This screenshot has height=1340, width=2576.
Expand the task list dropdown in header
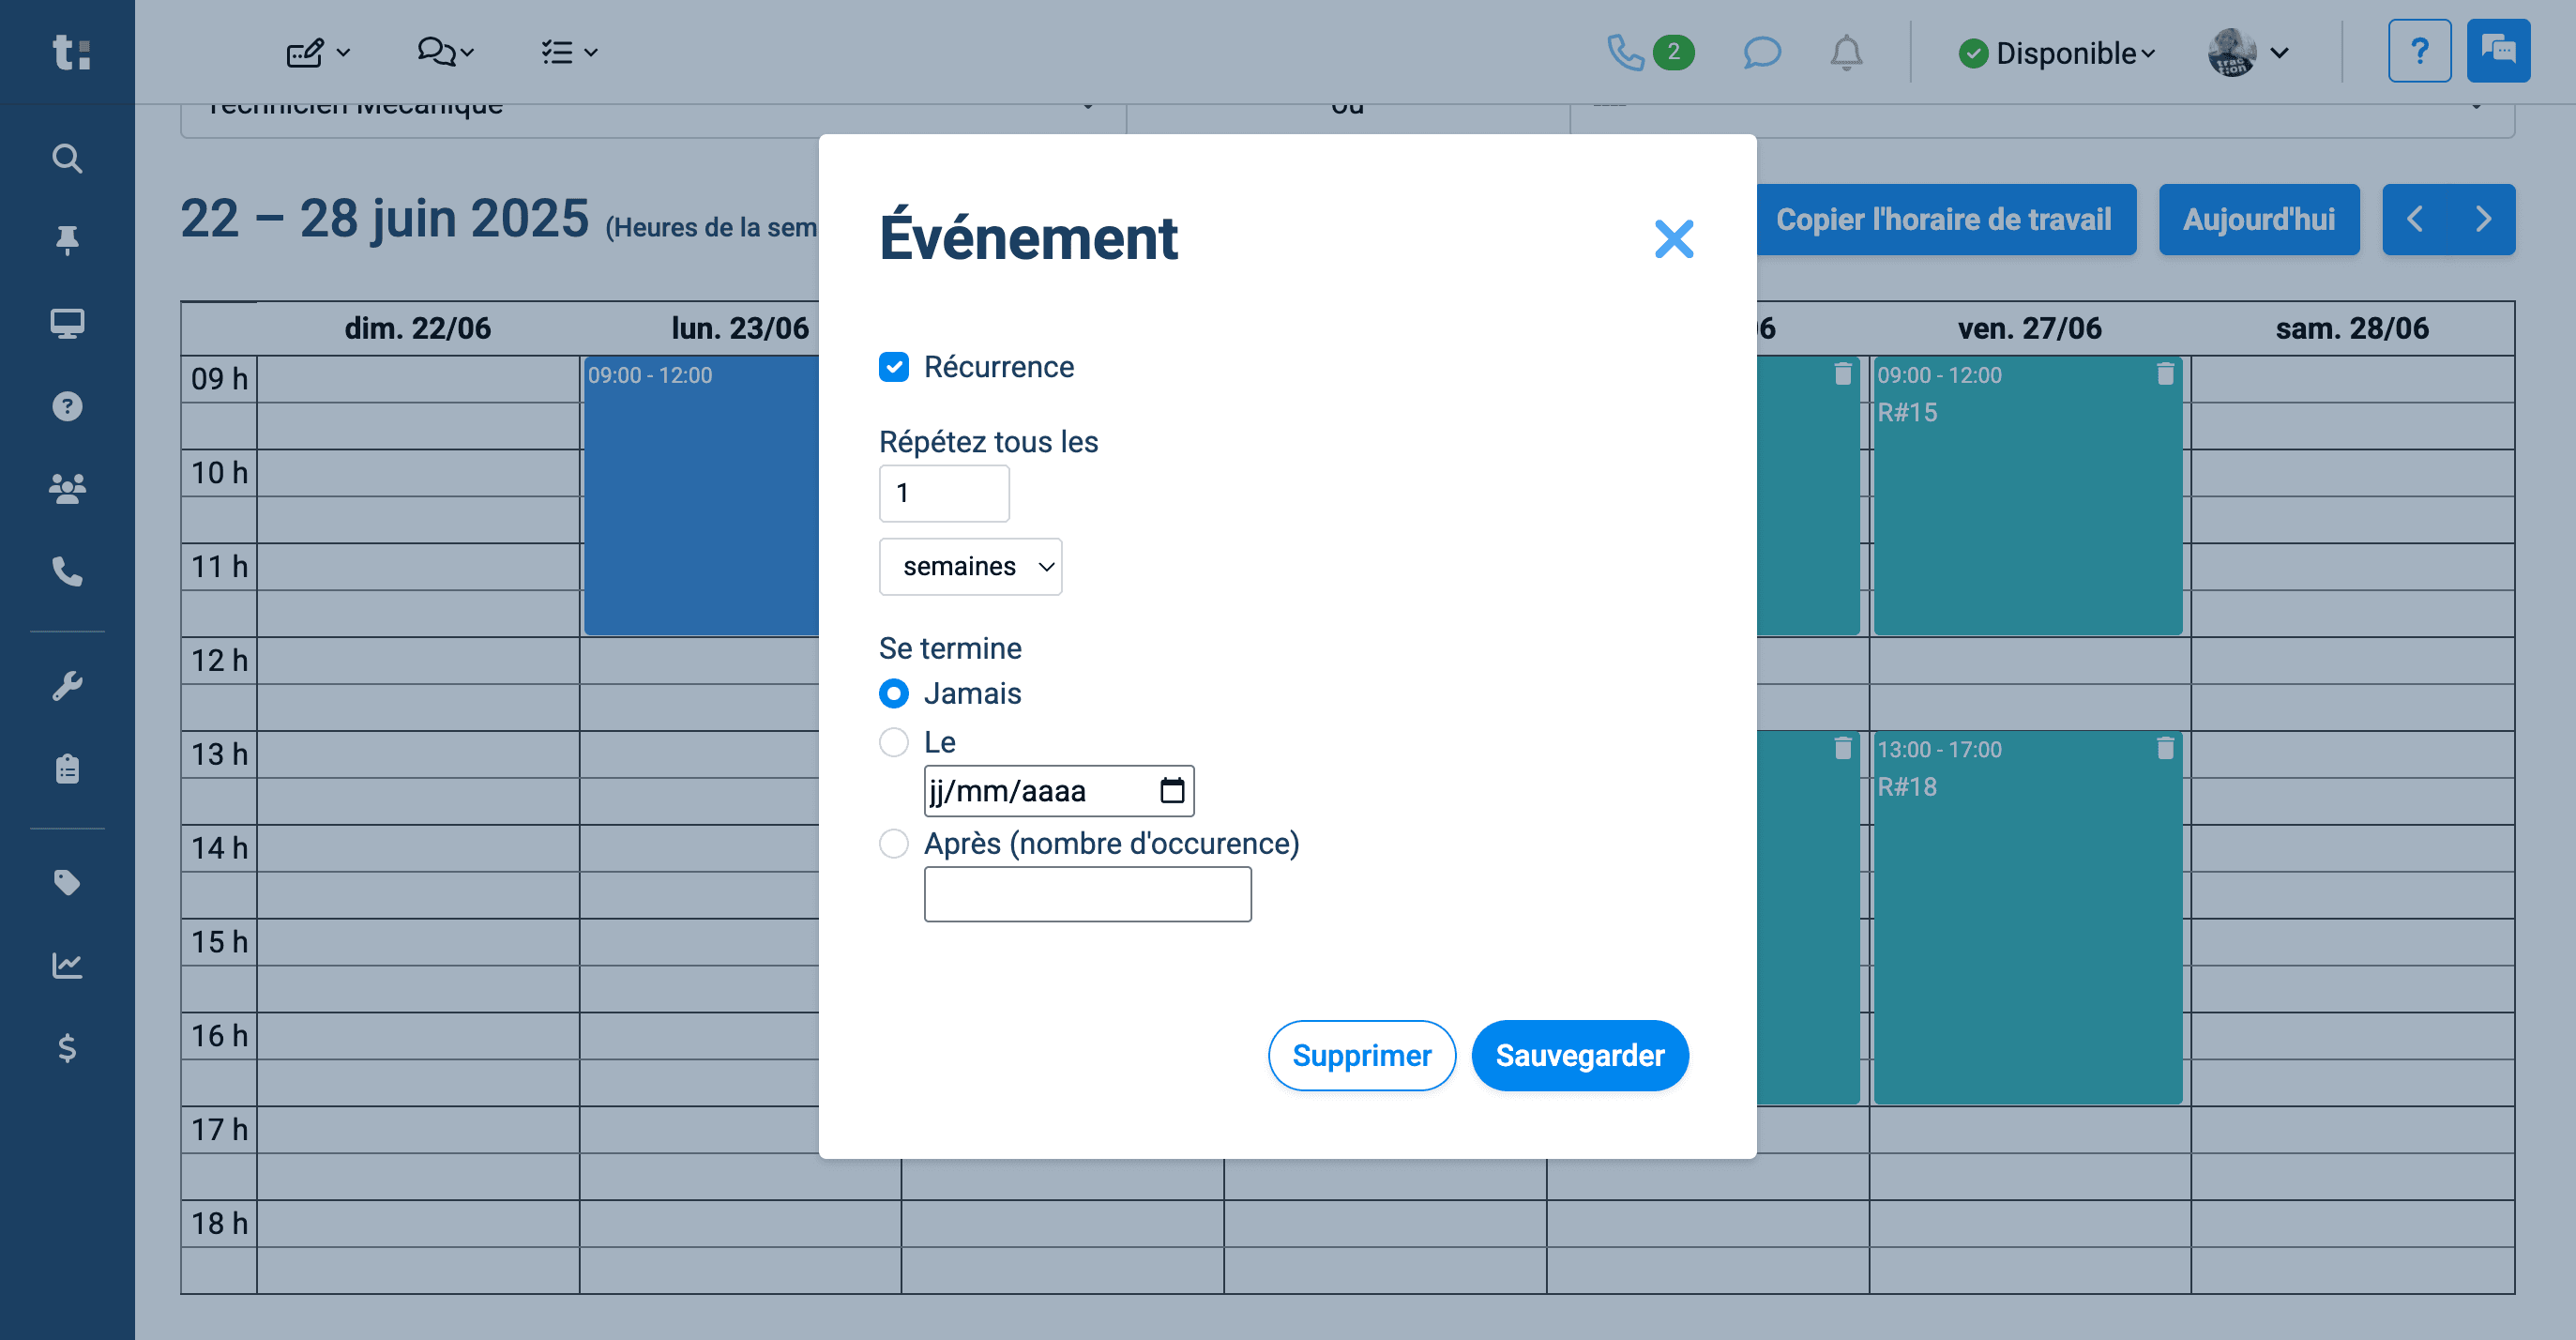(x=569, y=52)
